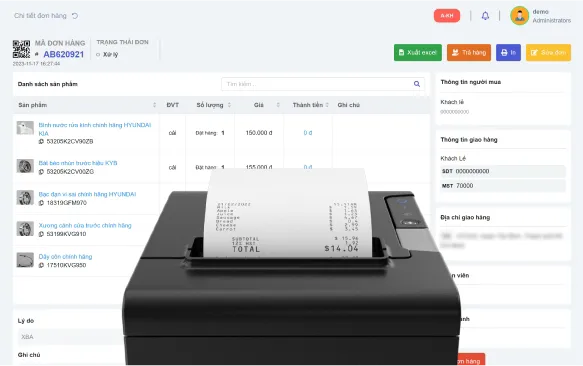
Task: Click the copy icon next to 17510KVG950
Action: [x=41, y=265]
